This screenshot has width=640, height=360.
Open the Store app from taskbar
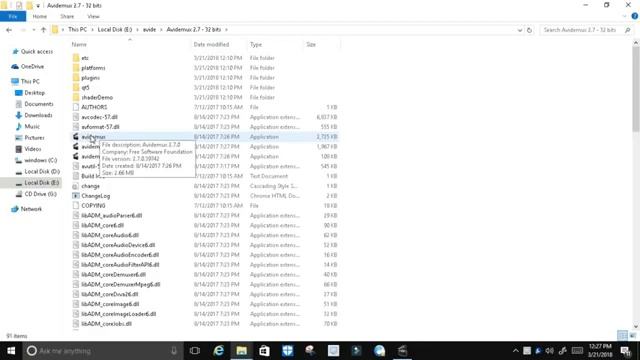point(264,351)
